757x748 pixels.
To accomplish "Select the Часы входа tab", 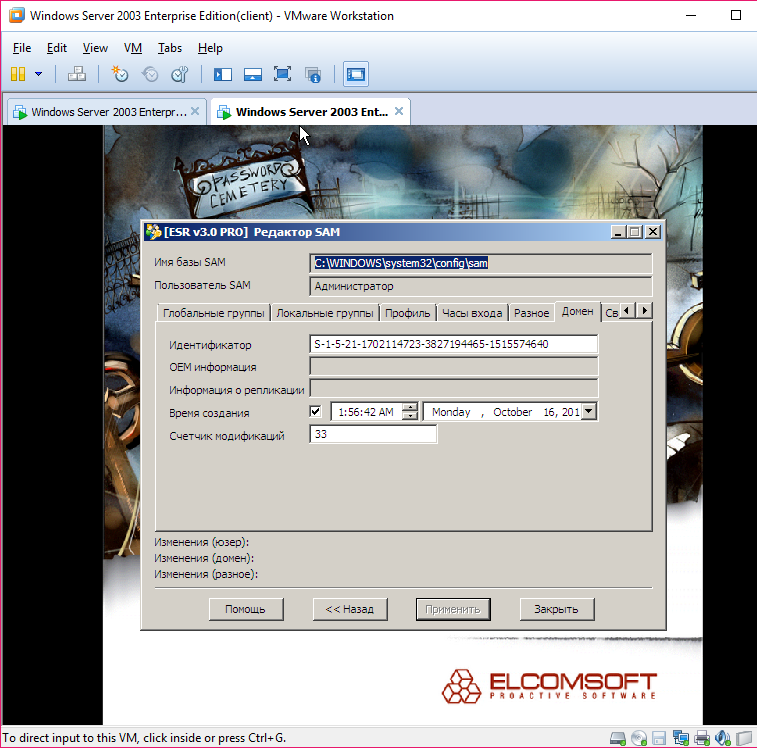I will pos(472,313).
